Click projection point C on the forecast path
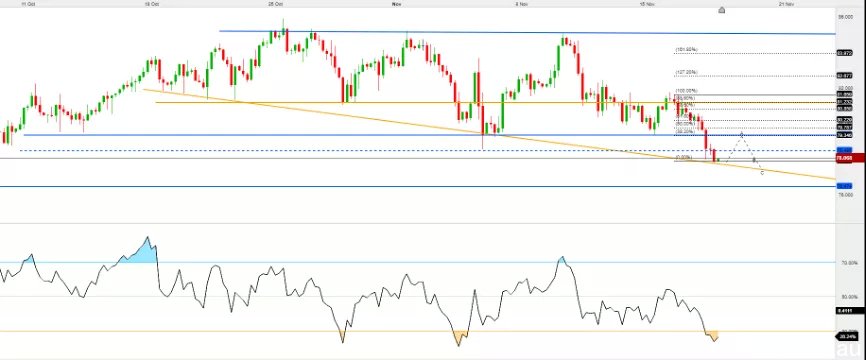The width and height of the screenshot is (866, 360). tap(762, 173)
